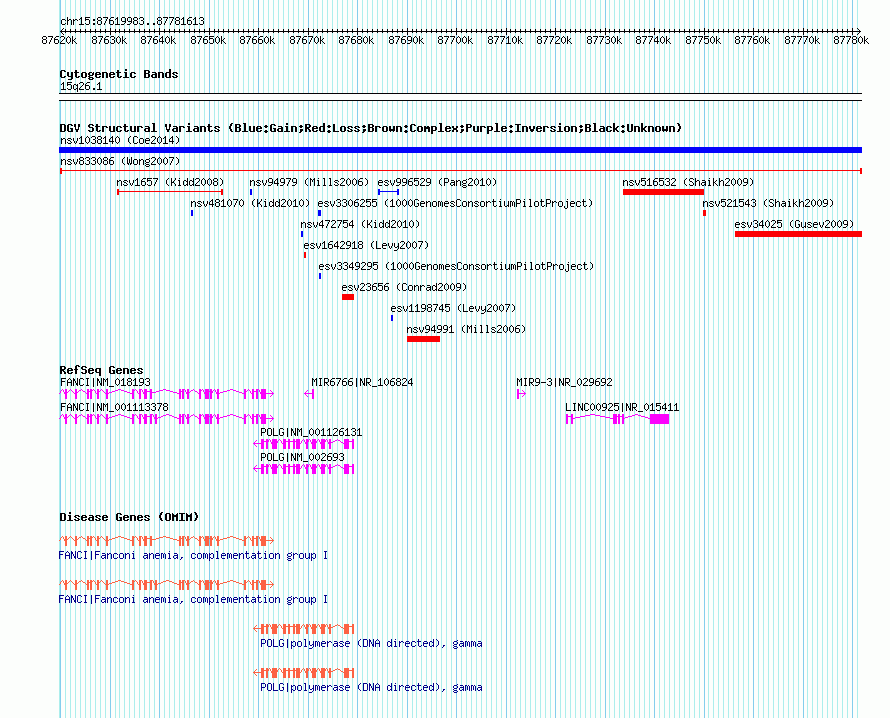Click the 87650k ruler position

click(208, 40)
